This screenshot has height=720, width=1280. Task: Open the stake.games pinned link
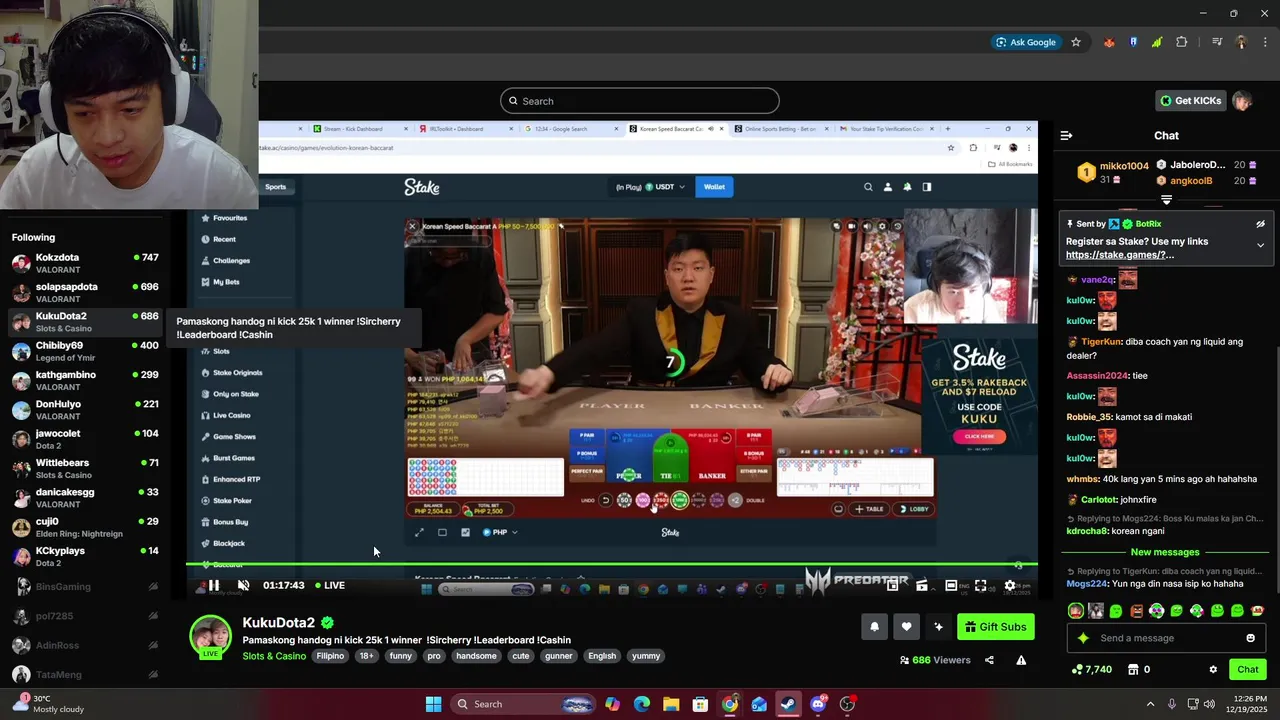[x=1120, y=255]
